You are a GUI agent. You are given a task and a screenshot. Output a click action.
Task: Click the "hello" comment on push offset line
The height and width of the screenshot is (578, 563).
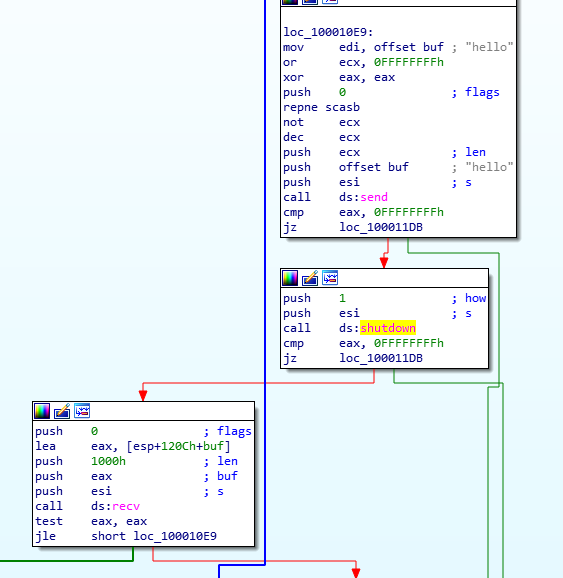(x=489, y=167)
